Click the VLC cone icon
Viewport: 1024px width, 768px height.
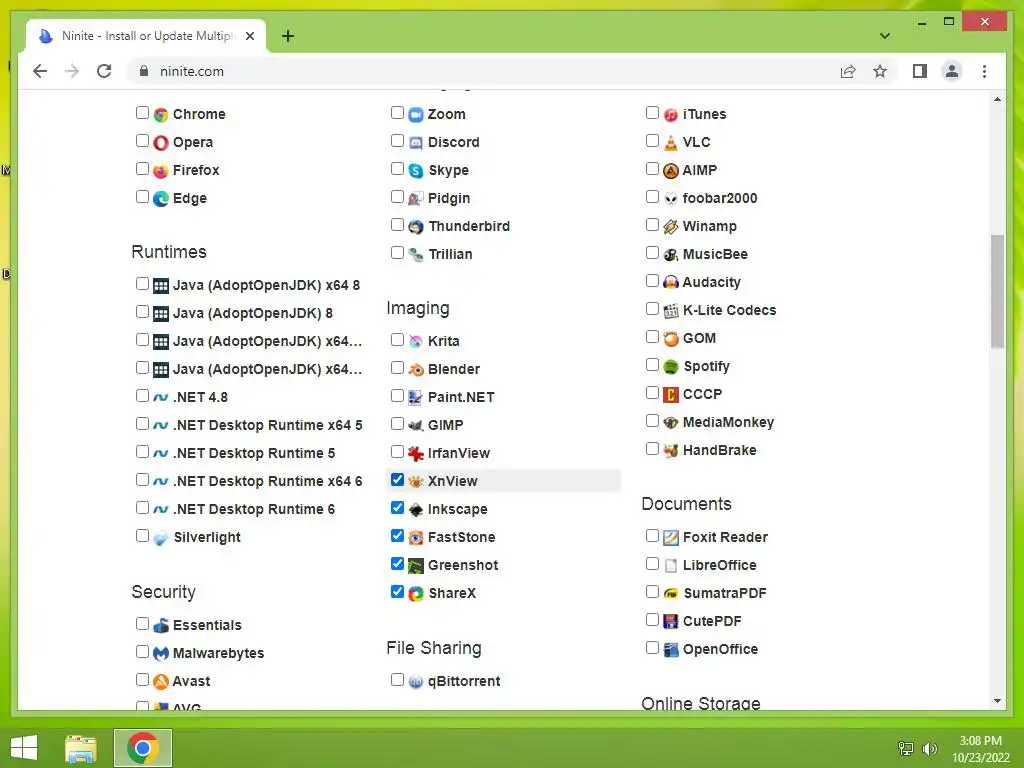pos(671,142)
